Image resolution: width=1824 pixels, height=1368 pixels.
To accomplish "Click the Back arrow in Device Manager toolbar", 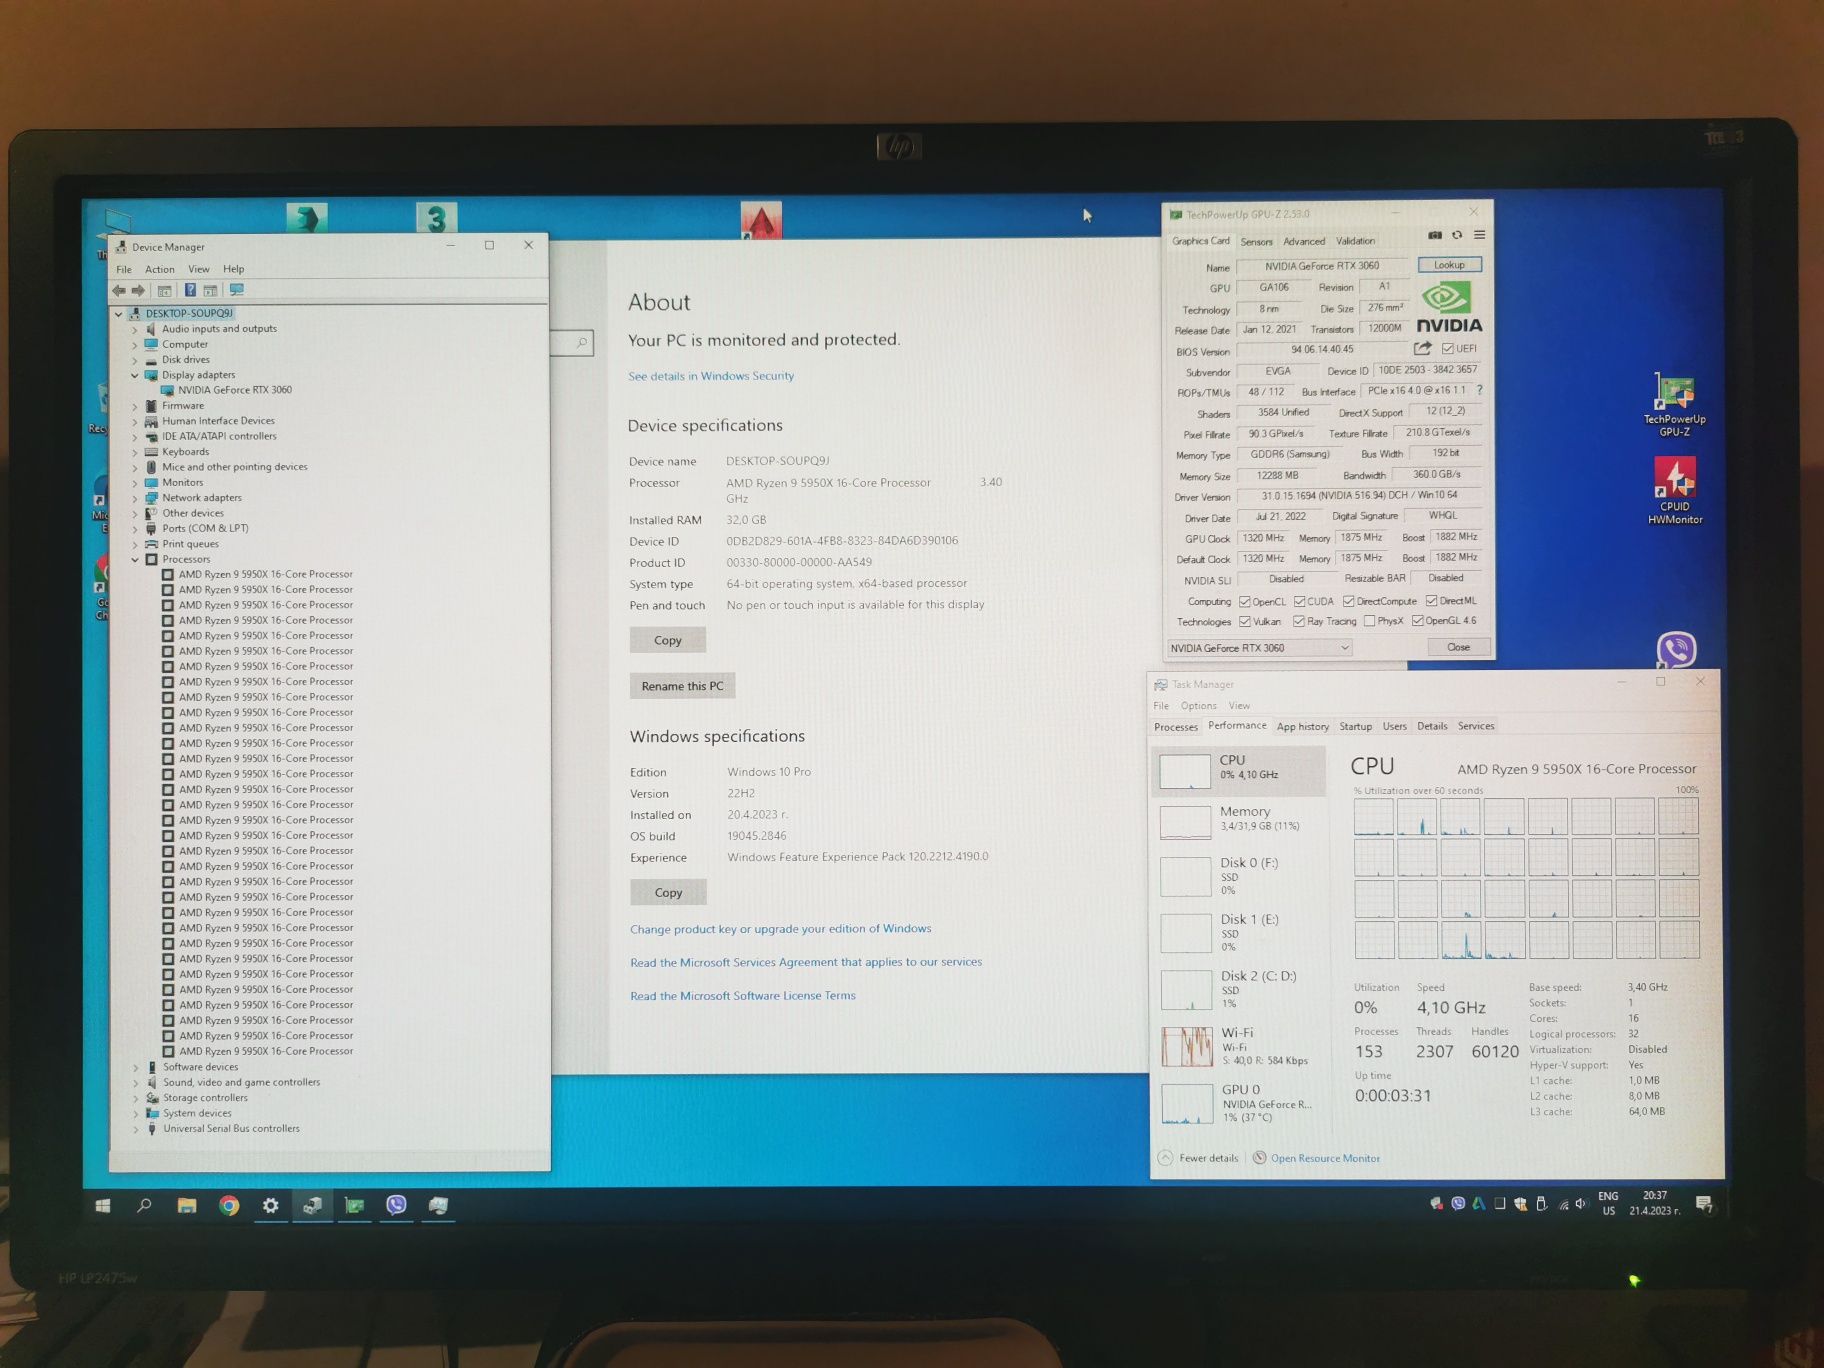I will pyautogui.click(x=119, y=291).
